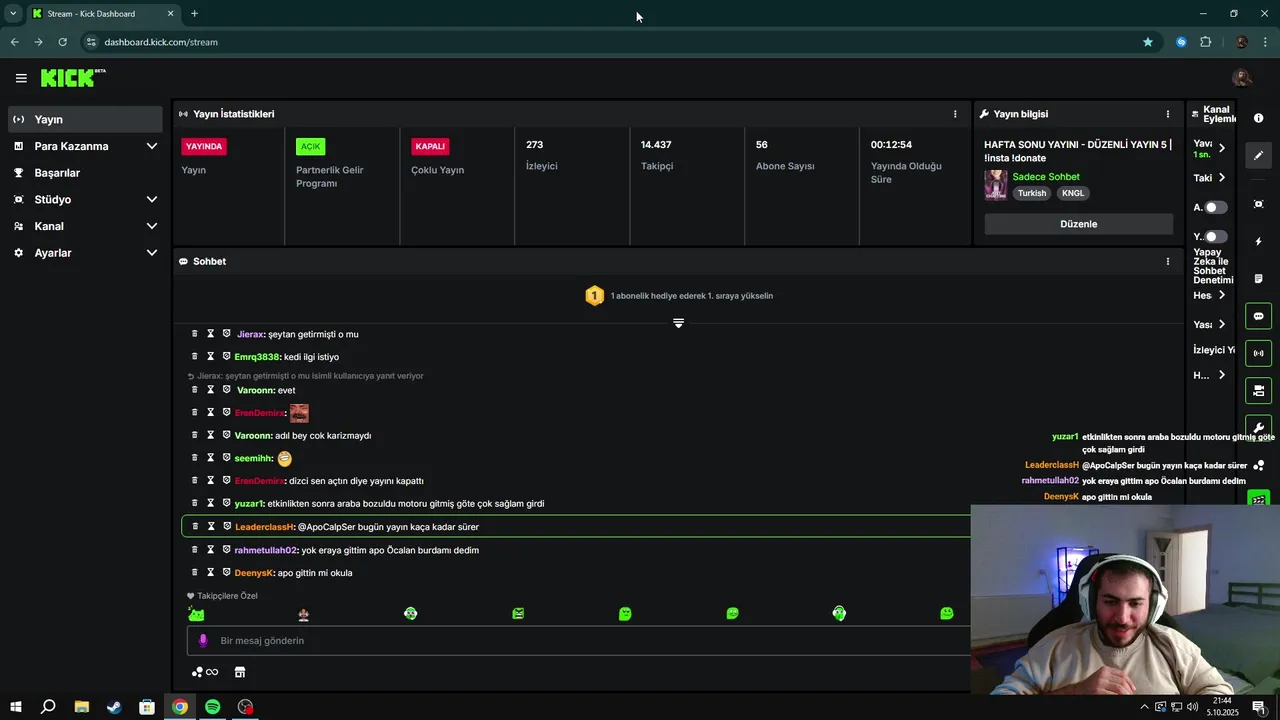Click the Kick logo

(72, 78)
